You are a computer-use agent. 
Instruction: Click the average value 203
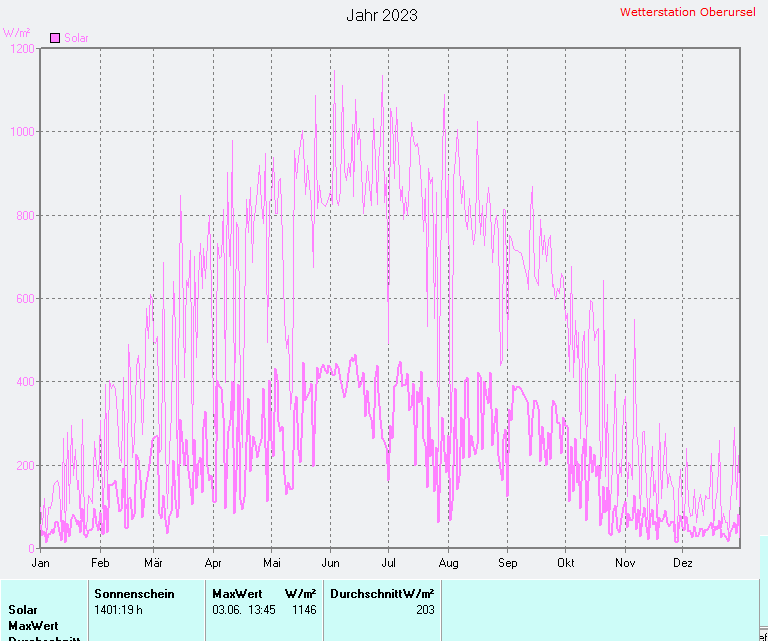click(425, 610)
